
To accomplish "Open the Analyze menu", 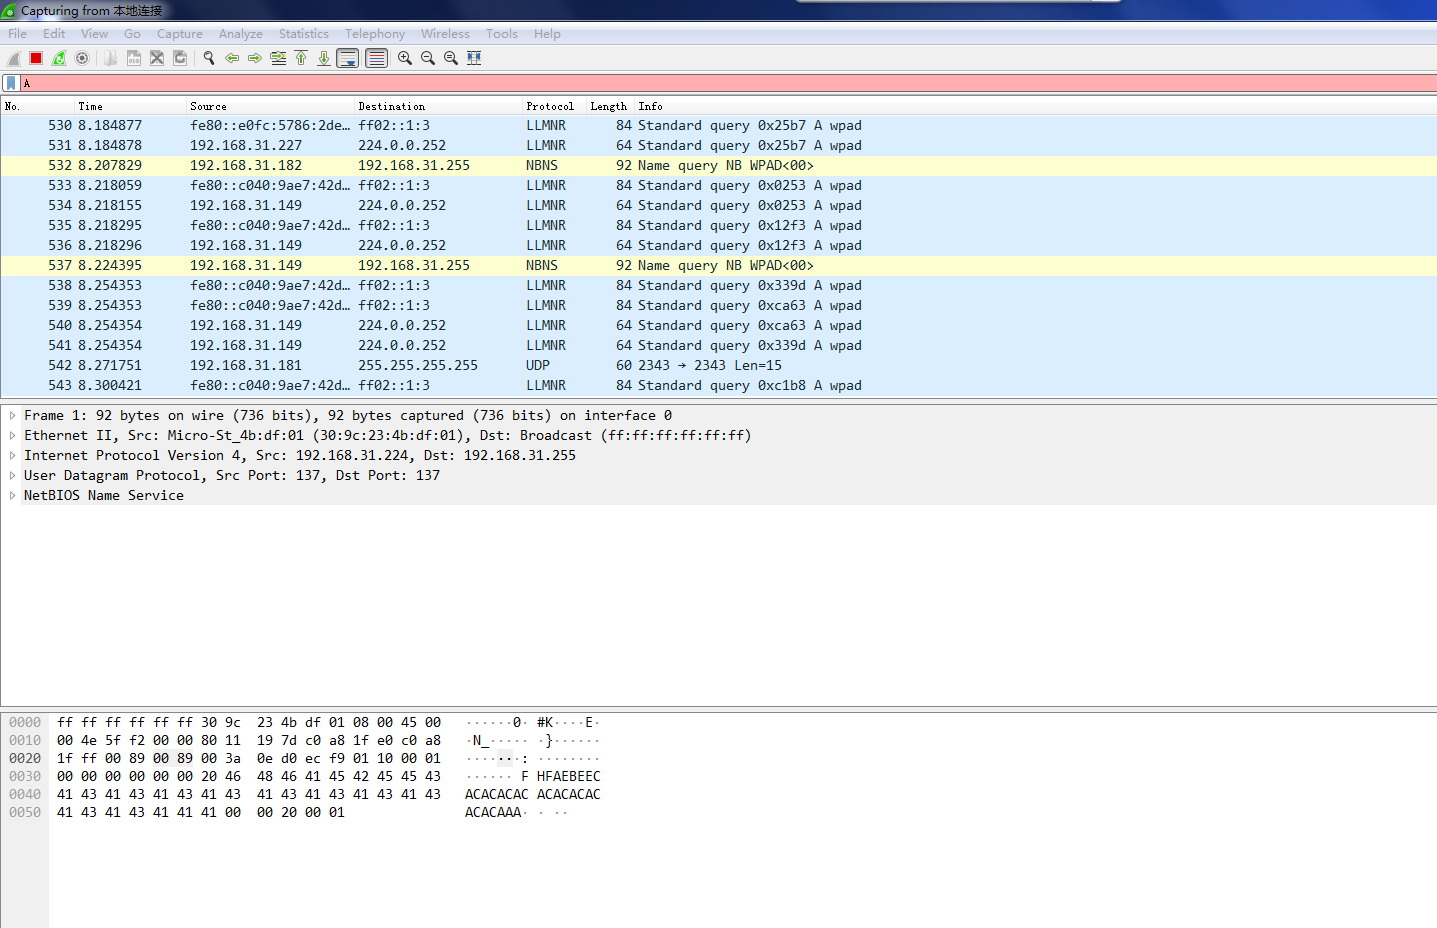I will tap(241, 33).
